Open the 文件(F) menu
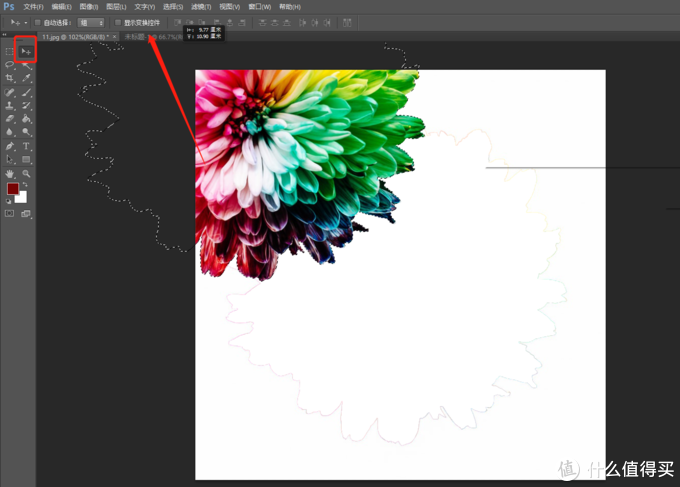 tap(33, 7)
